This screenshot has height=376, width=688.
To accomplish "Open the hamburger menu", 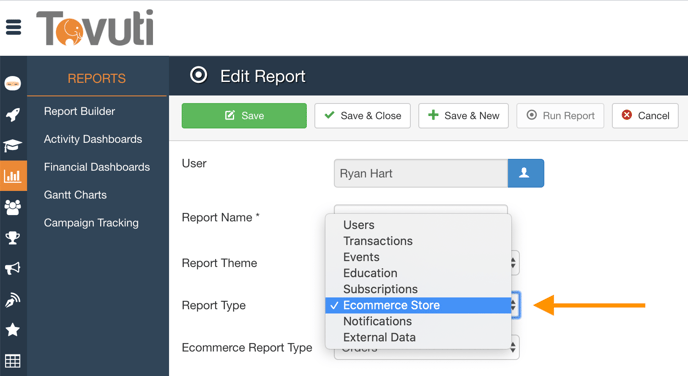I will coord(14,27).
